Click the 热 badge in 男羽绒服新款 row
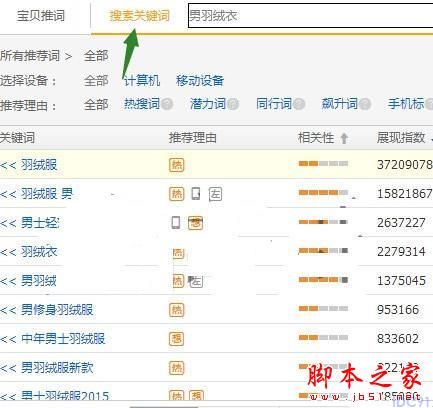433x408 pixels. click(x=176, y=368)
